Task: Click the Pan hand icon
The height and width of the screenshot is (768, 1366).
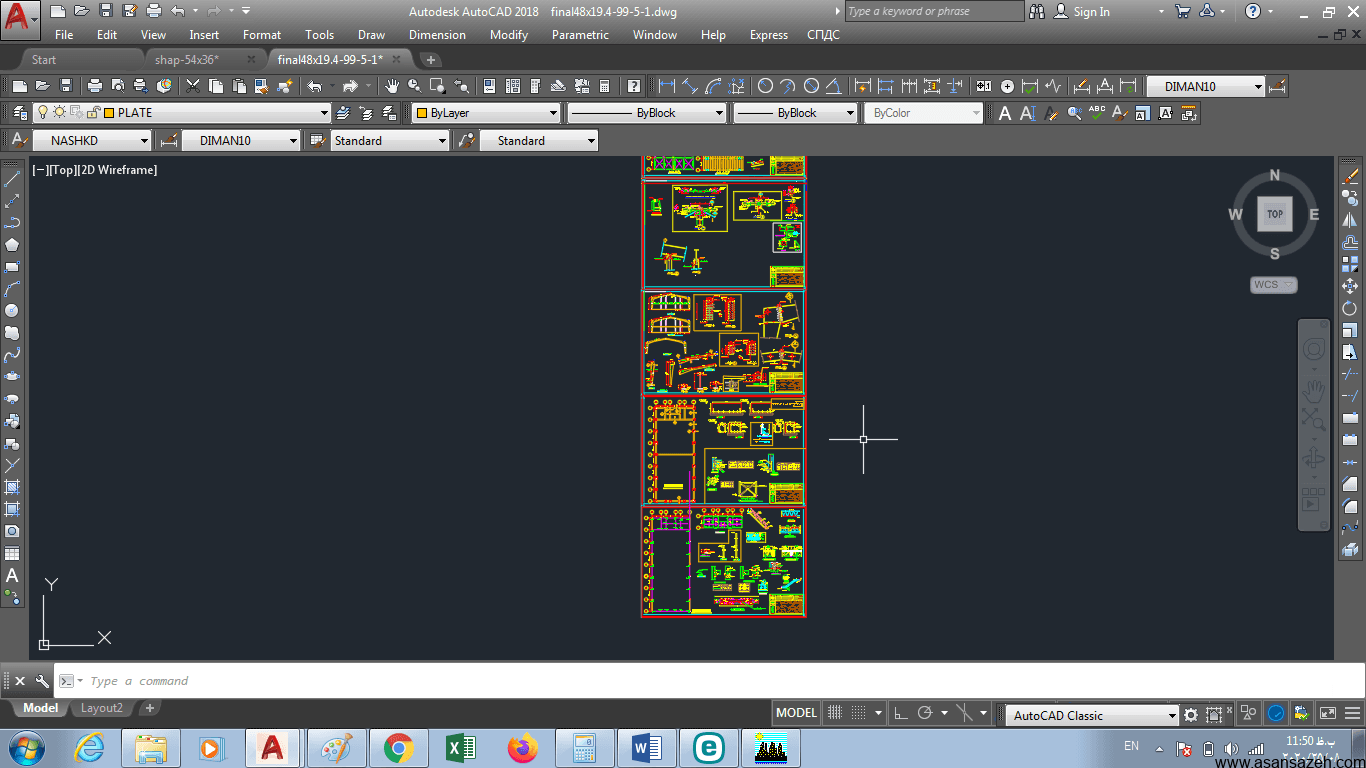Action: (x=392, y=86)
